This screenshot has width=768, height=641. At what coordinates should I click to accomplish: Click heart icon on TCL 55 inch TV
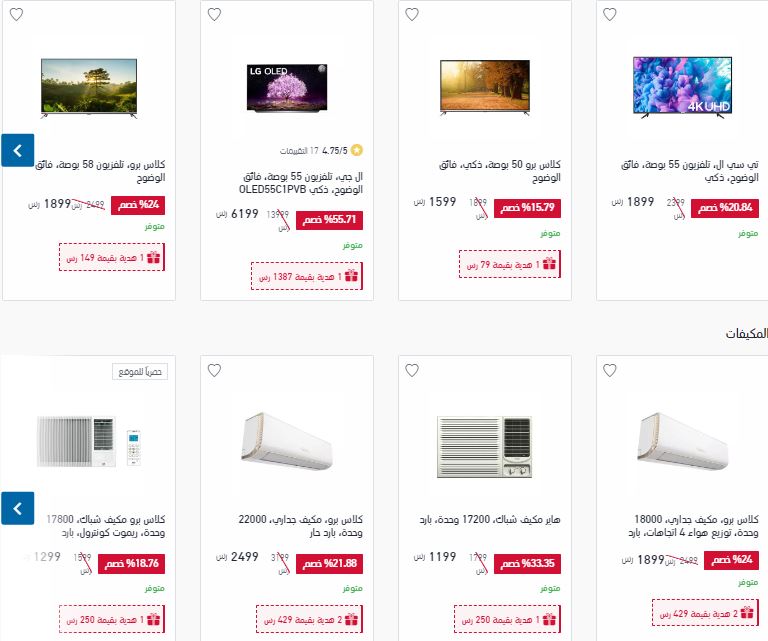point(610,15)
